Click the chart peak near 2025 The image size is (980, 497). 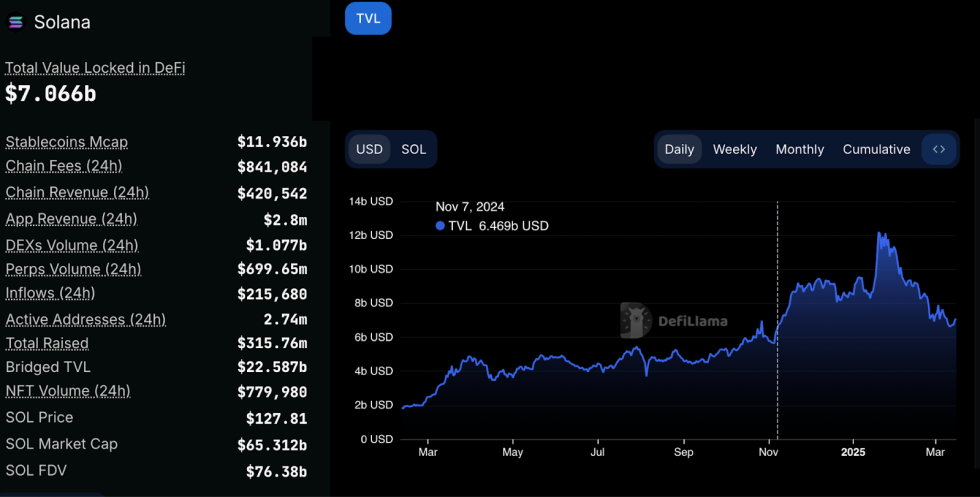[x=879, y=233]
